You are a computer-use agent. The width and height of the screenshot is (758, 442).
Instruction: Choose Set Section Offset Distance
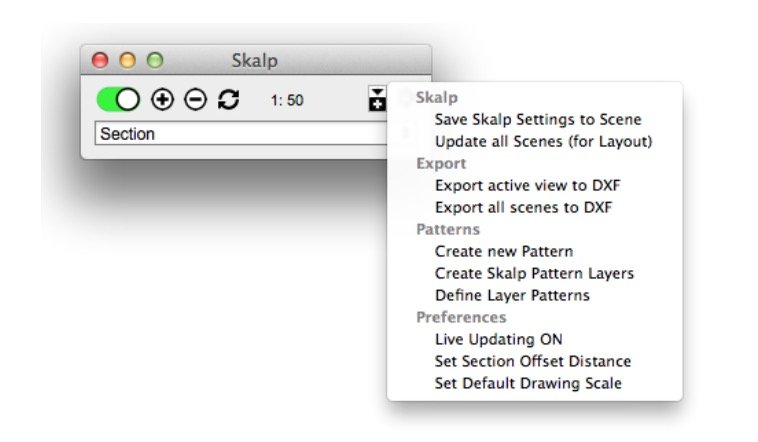coord(533,361)
